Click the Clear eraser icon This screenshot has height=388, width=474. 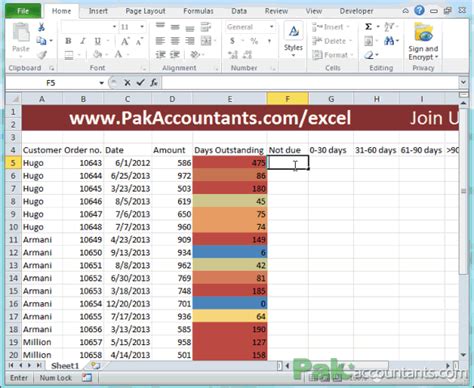pyautogui.click(x=369, y=55)
